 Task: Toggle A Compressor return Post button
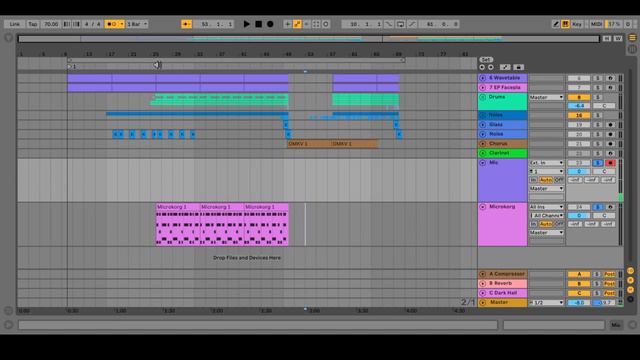tap(609, 274)
